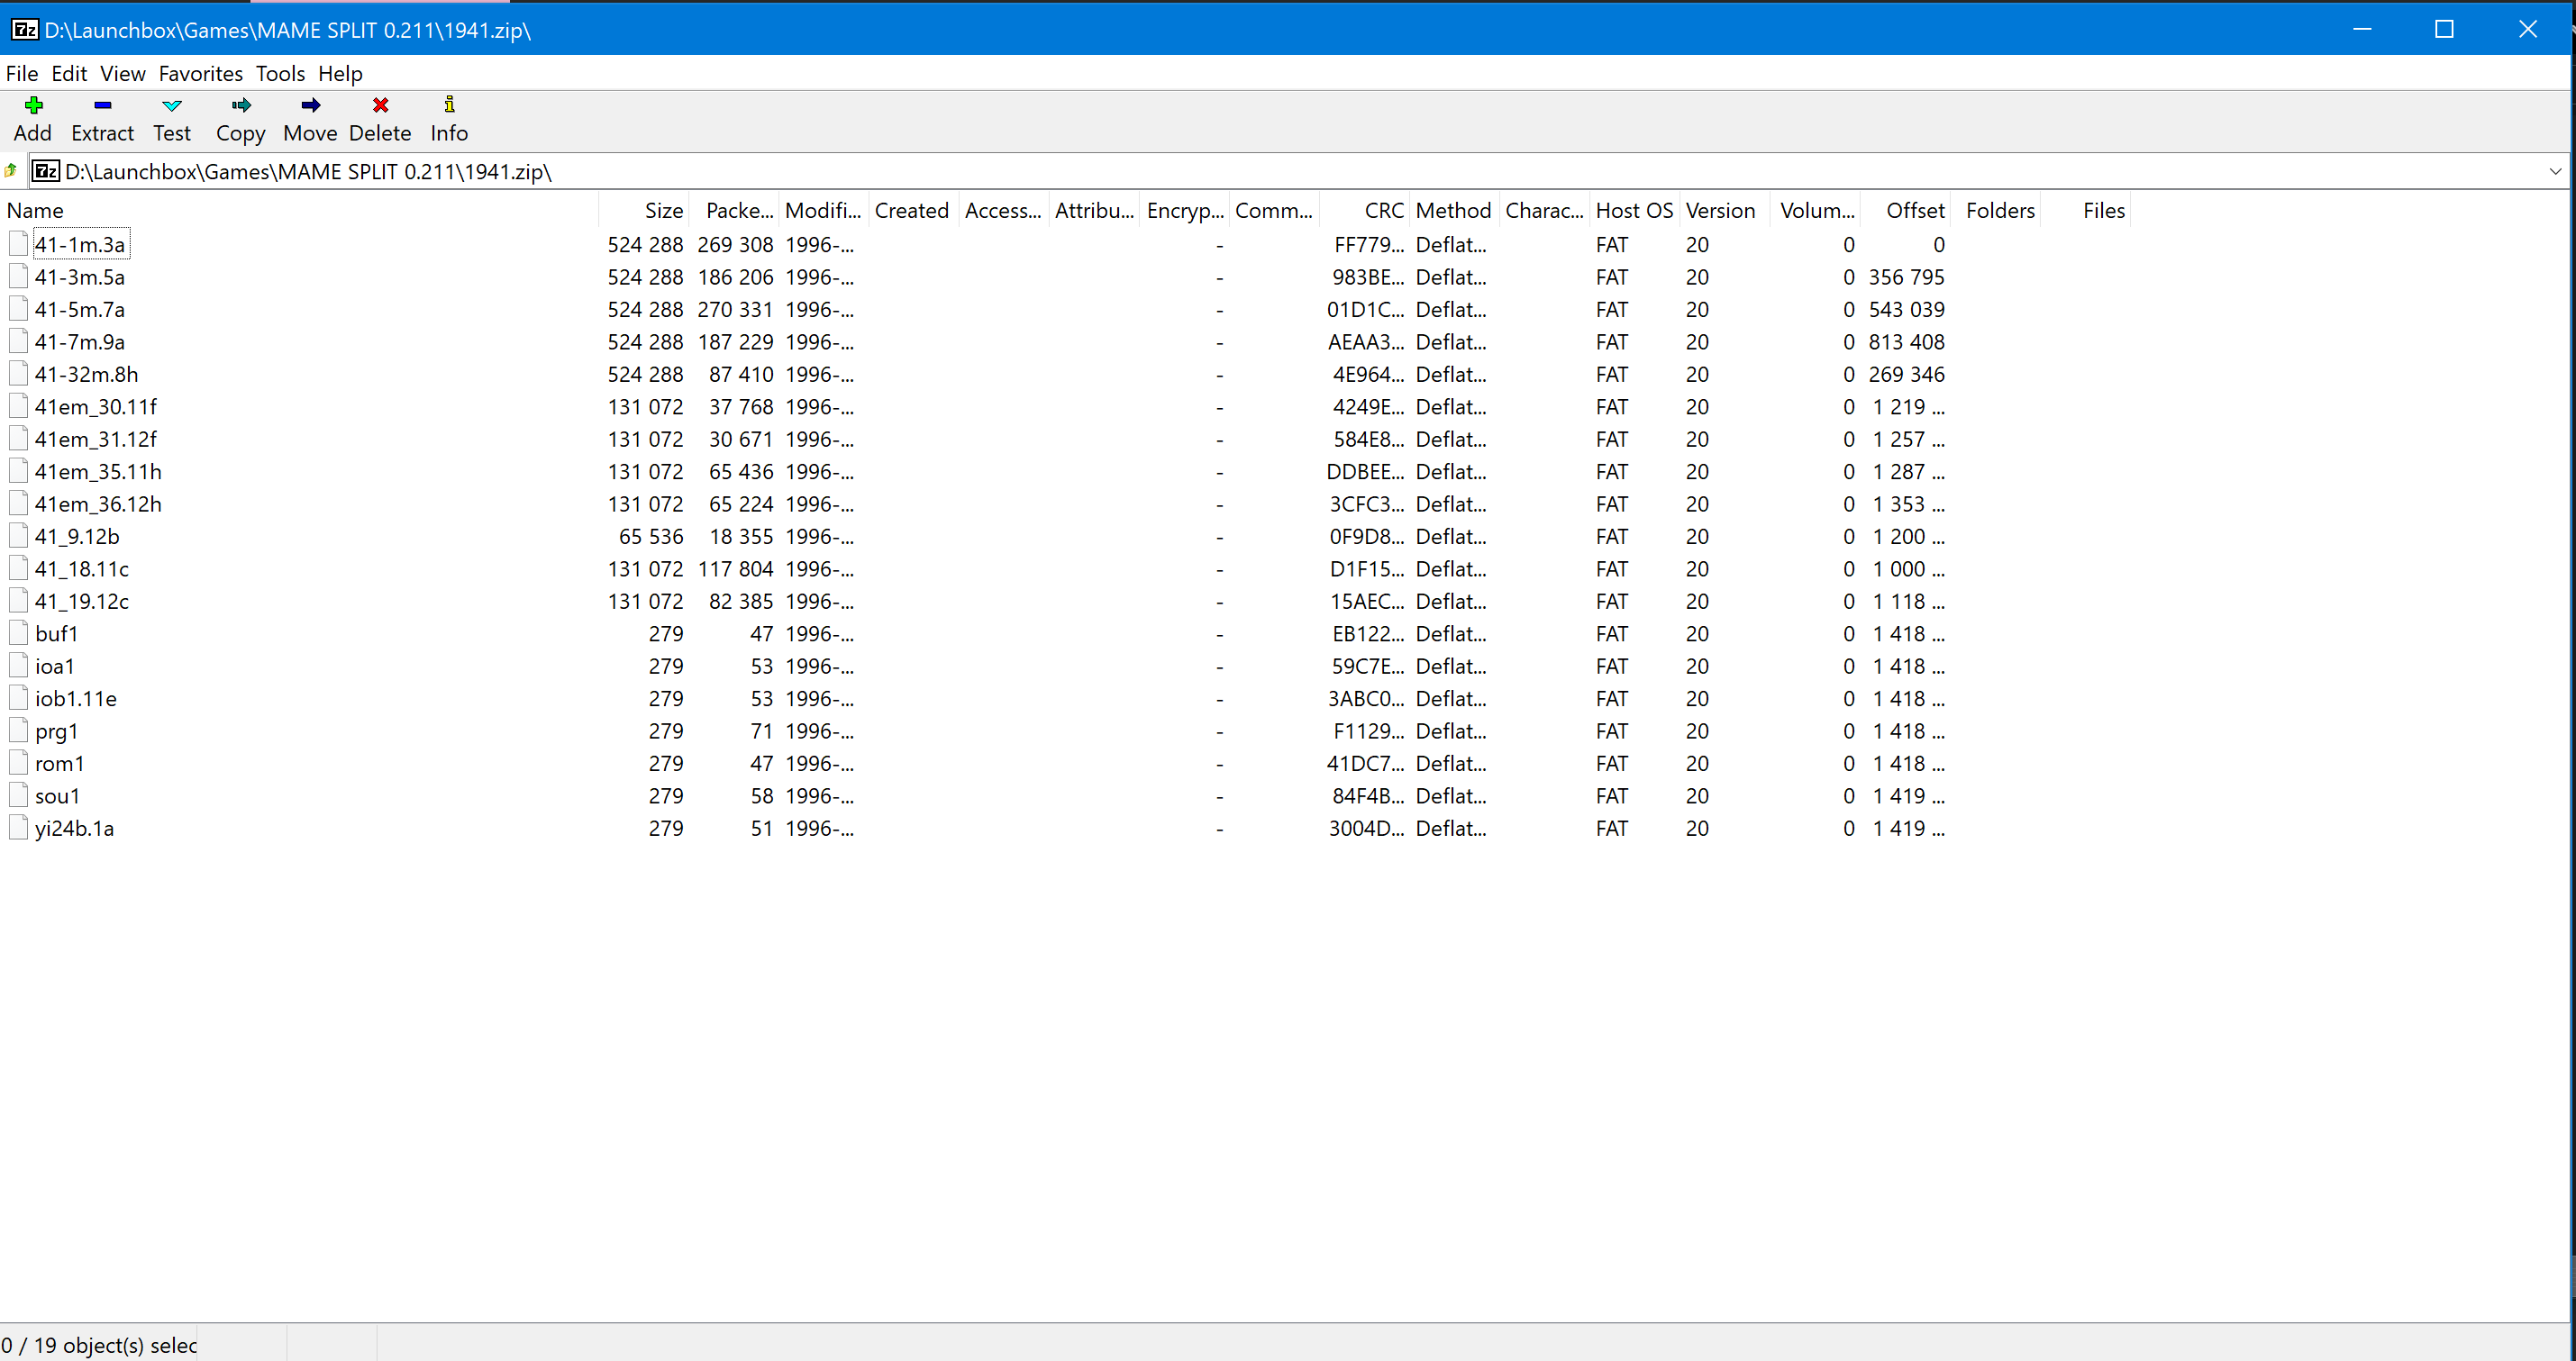Click packed size 87 410 cell

point(741,375)
